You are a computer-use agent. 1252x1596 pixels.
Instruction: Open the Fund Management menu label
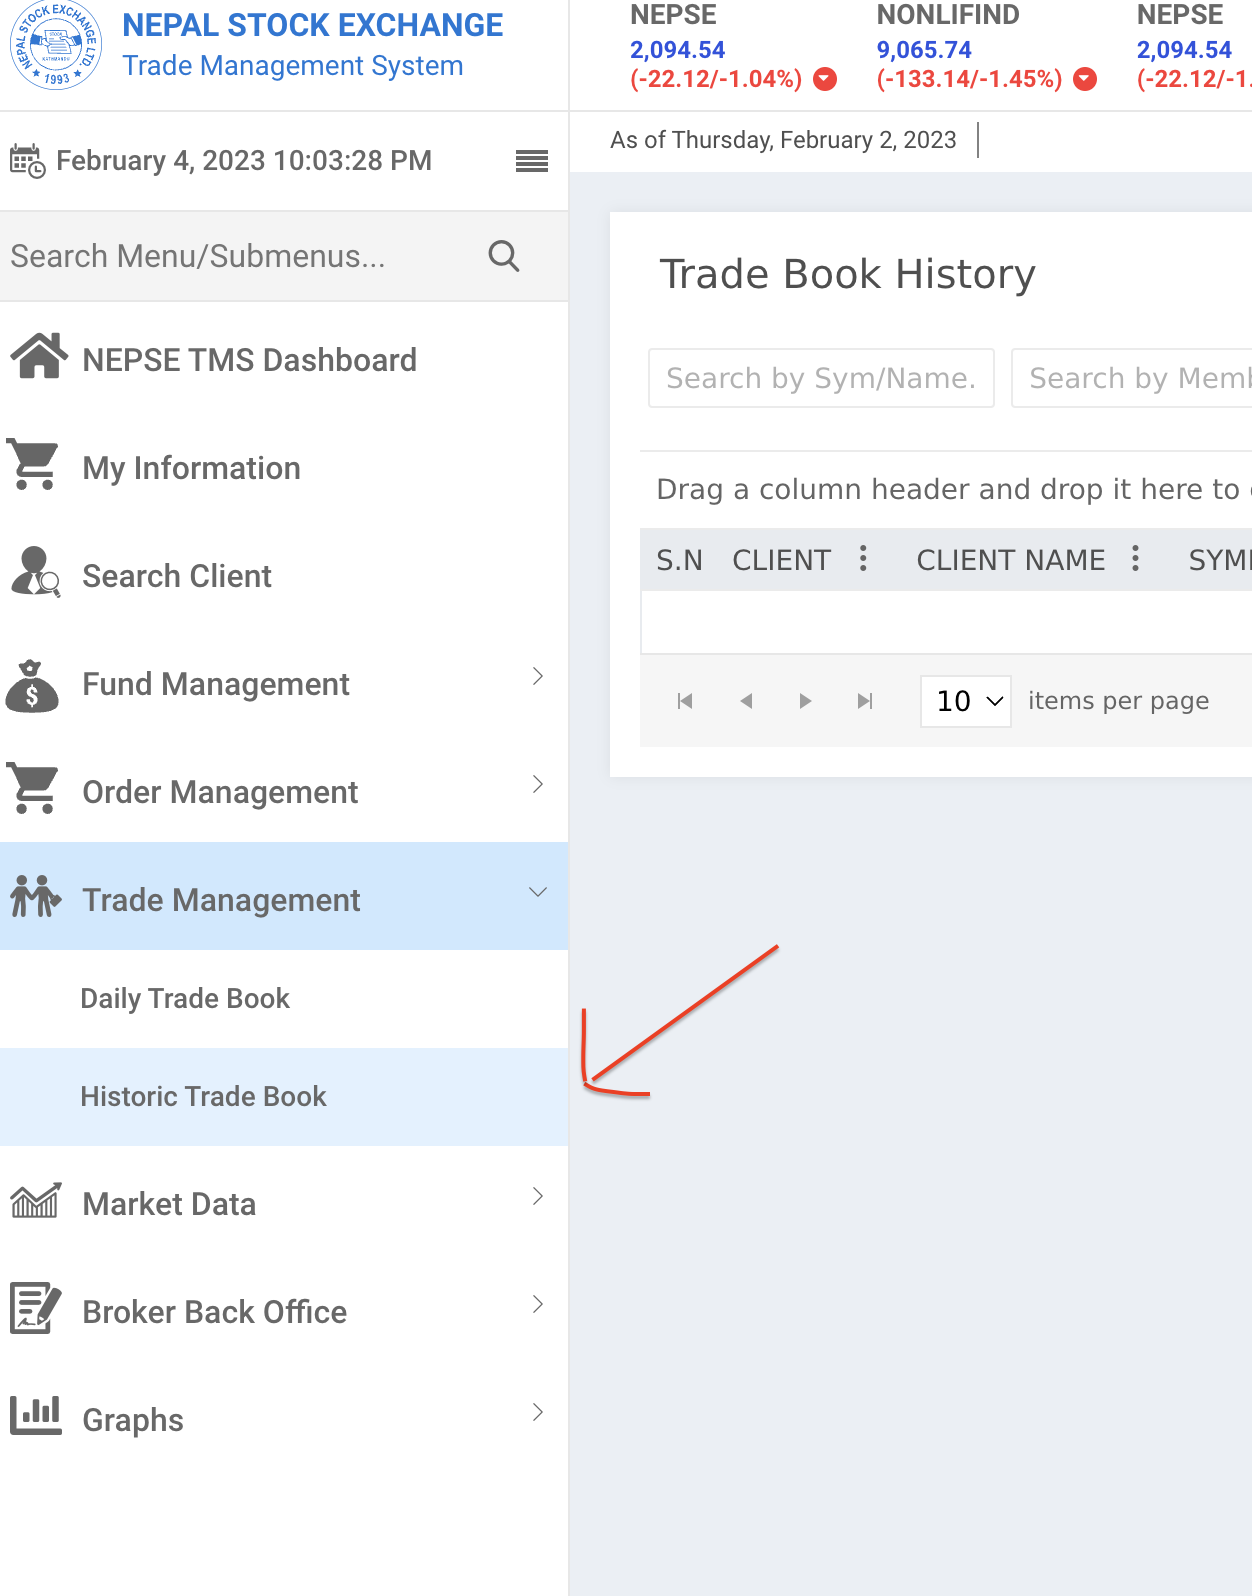216,685
